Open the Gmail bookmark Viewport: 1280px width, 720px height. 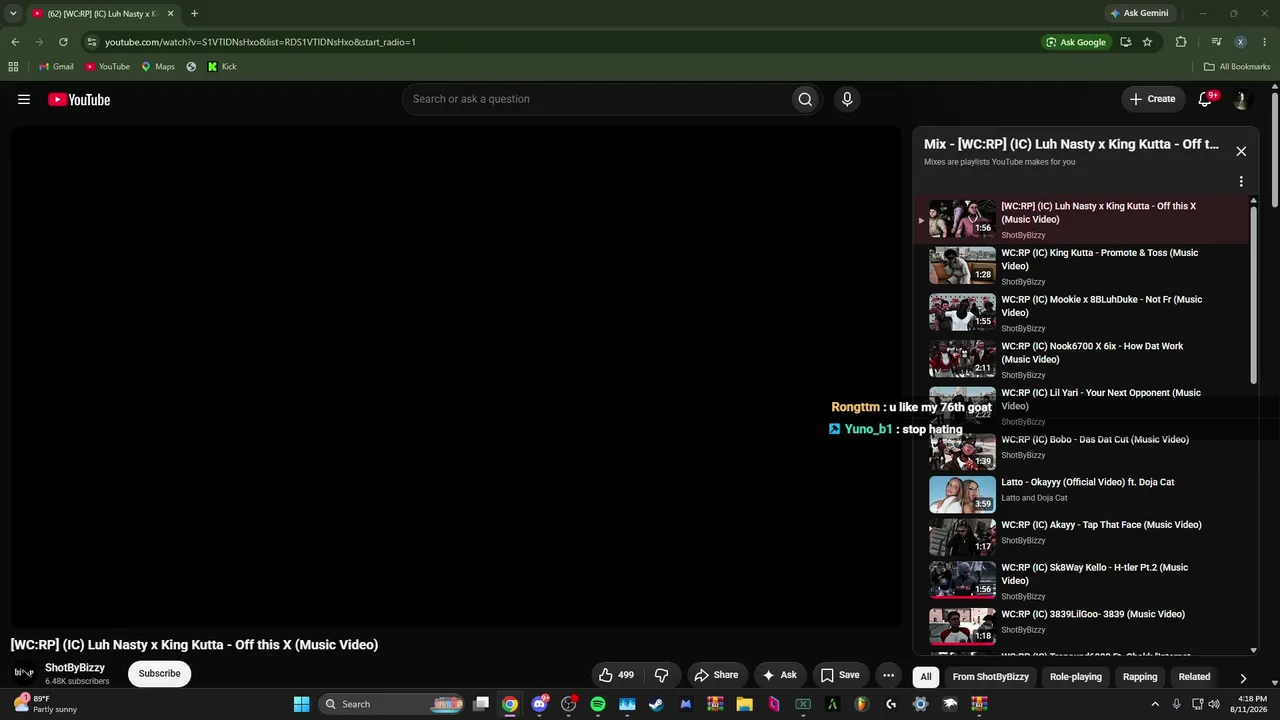tap(56, 67)
